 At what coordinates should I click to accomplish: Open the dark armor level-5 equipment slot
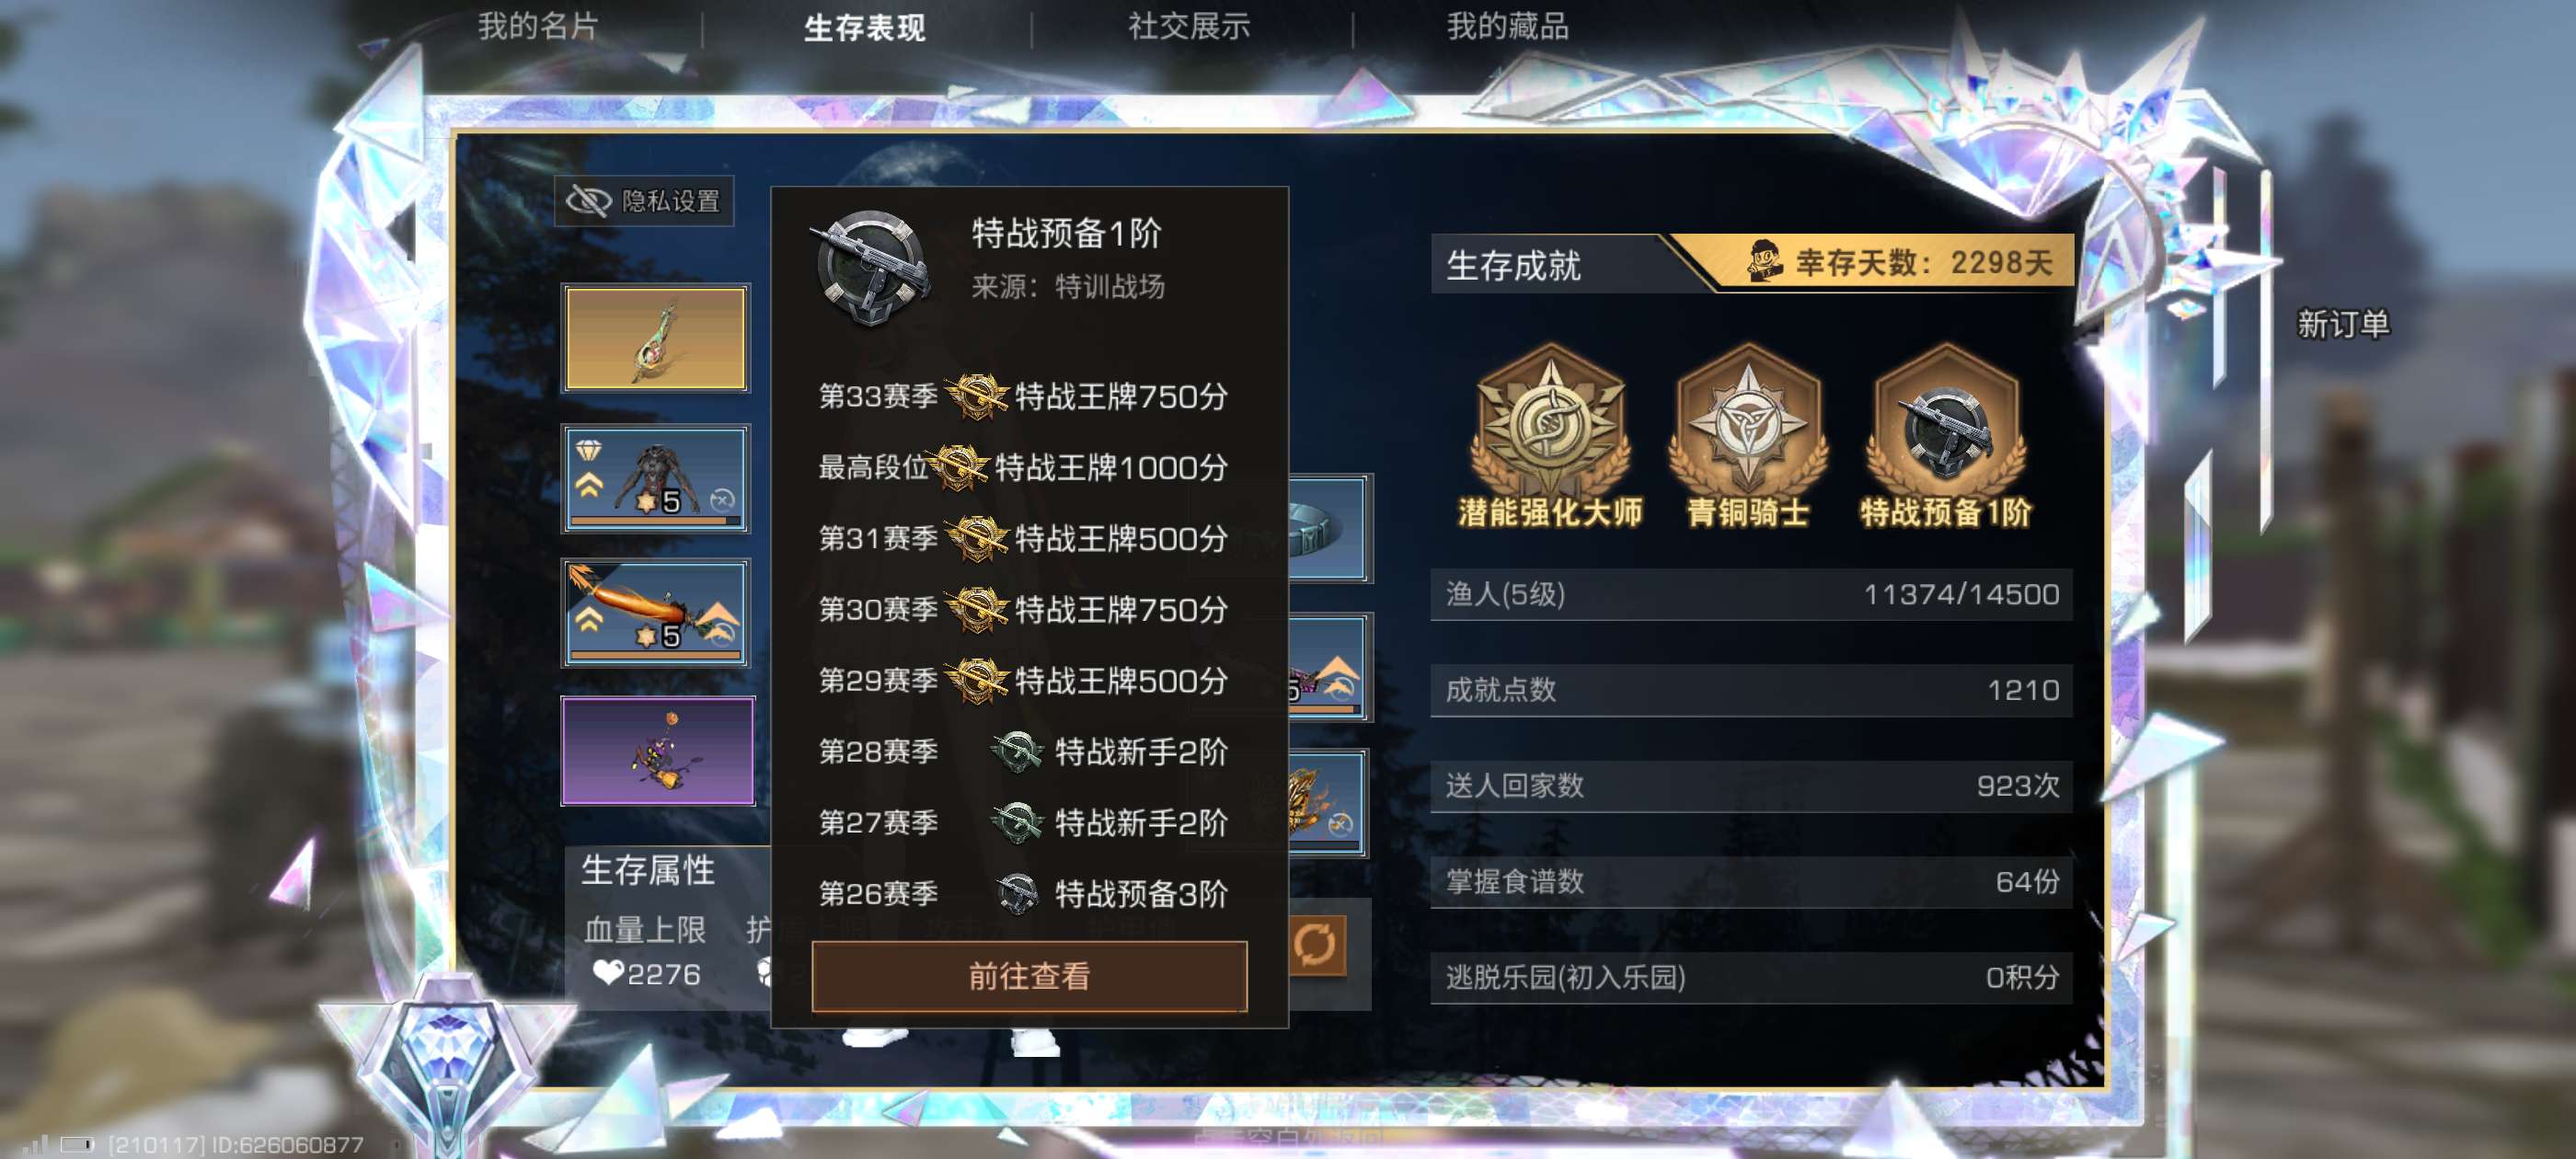656,477
